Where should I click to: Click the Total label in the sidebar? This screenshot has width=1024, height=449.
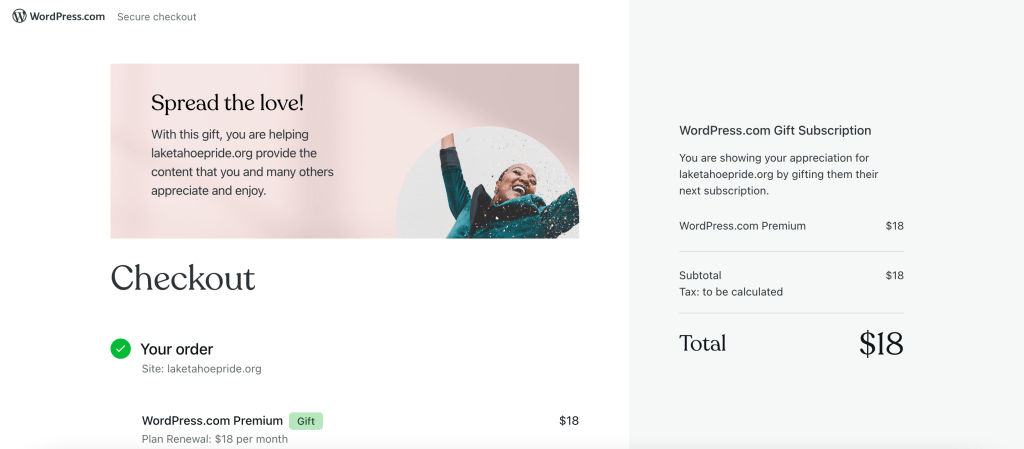(702, 344)
